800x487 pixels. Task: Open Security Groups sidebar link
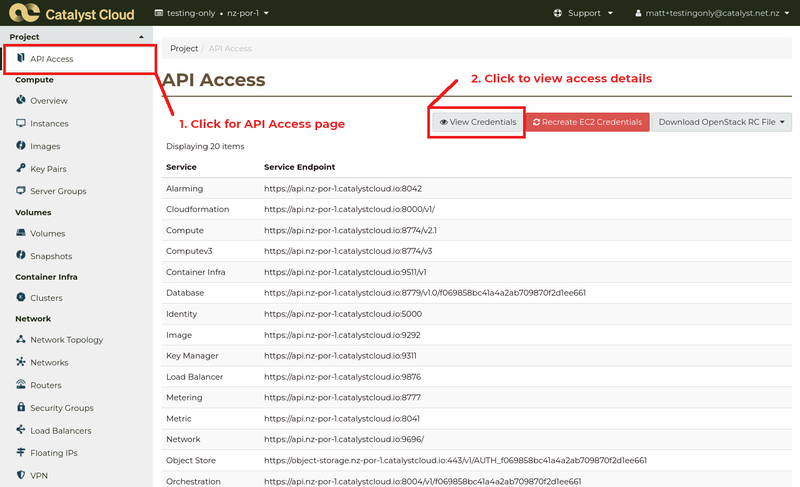(62, 408)
